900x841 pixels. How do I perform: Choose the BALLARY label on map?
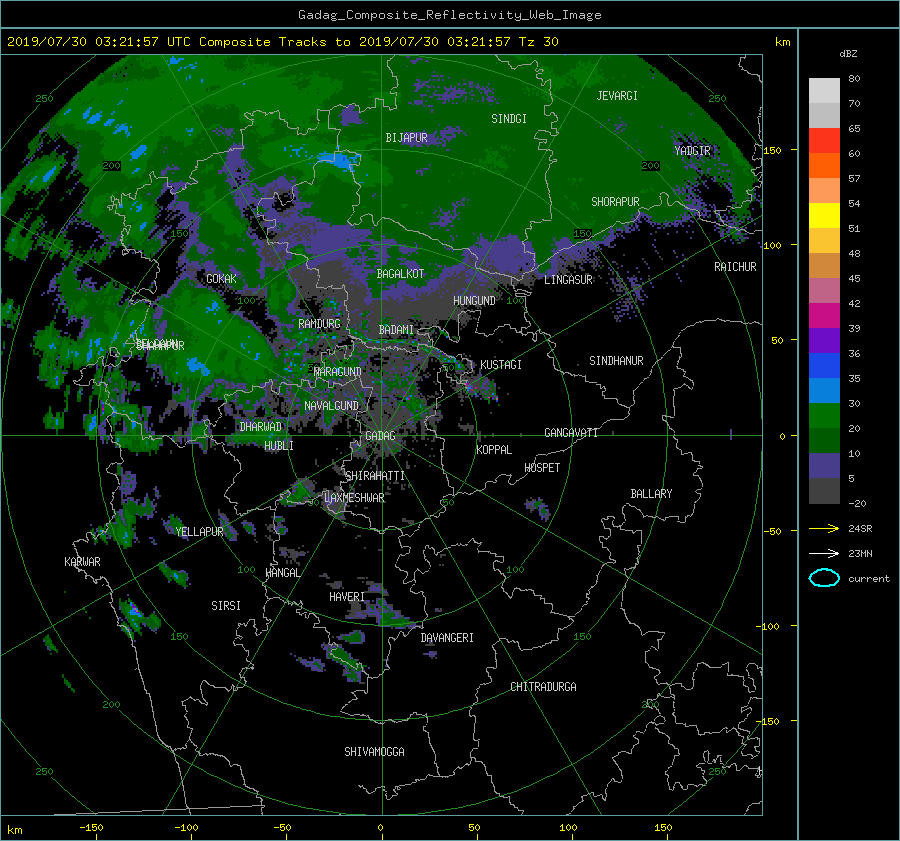click(x=651, y=494)
